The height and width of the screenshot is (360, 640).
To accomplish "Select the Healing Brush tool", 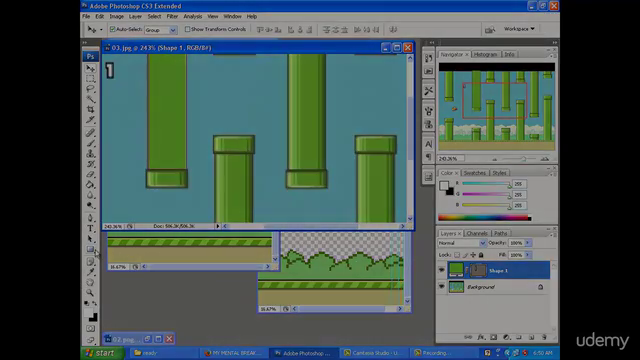I will [x=91, y=133].
